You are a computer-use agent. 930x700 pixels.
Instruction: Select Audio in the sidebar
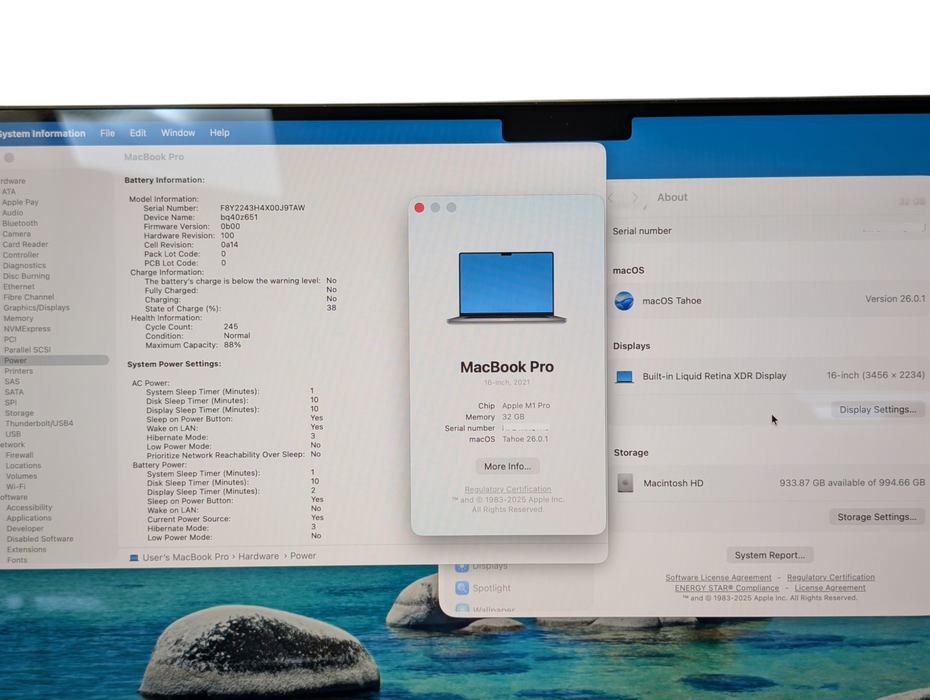[12, 213]
